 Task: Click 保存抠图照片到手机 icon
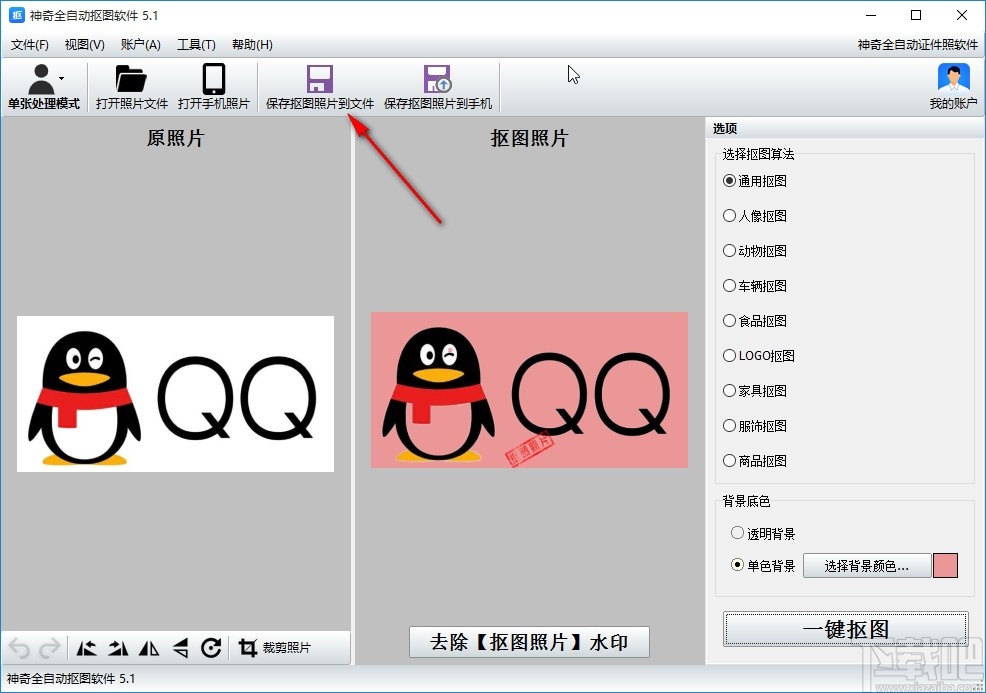click(437, 79)
